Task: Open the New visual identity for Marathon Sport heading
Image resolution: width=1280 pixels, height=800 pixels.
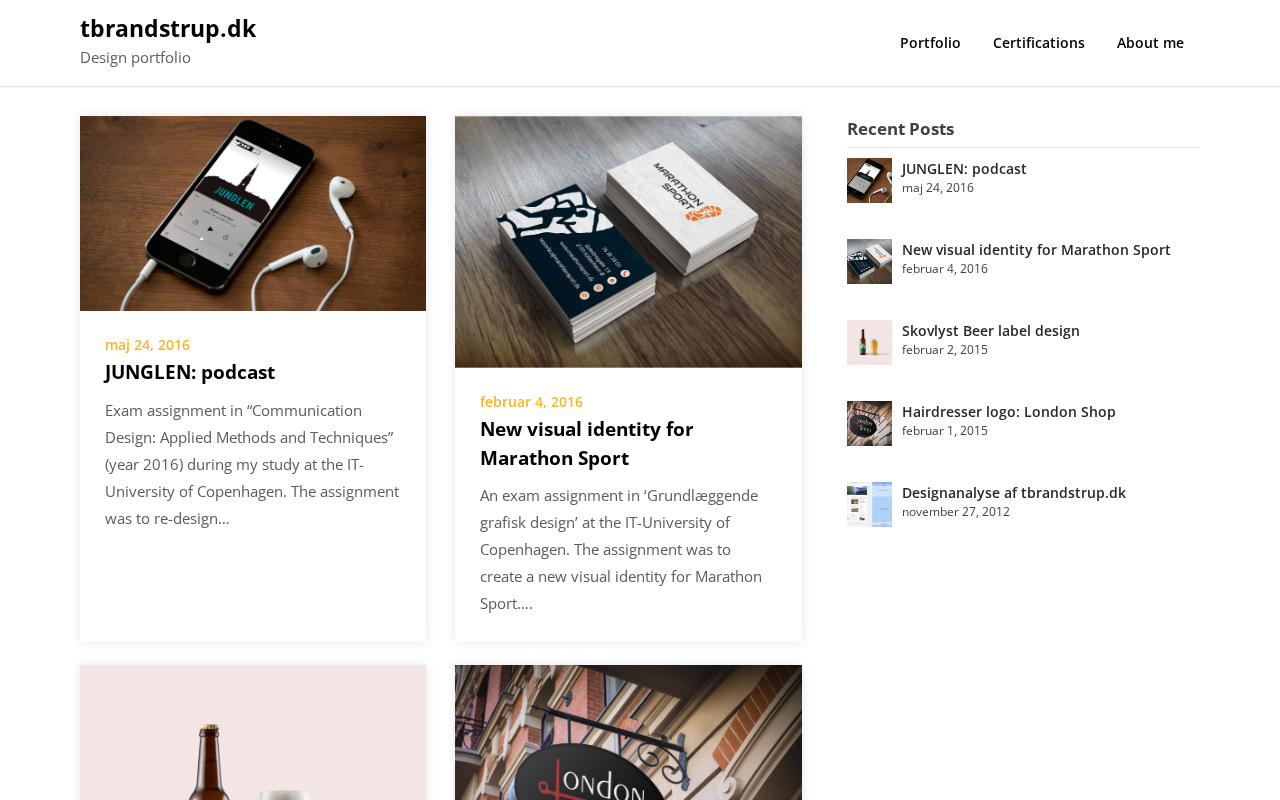Action: coord(587,443)
